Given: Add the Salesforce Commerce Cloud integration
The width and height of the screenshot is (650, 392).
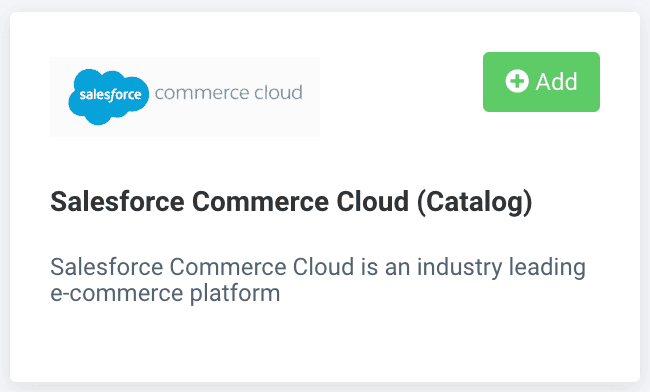Looking at the screenshot, I should click(x=541, y=82).
